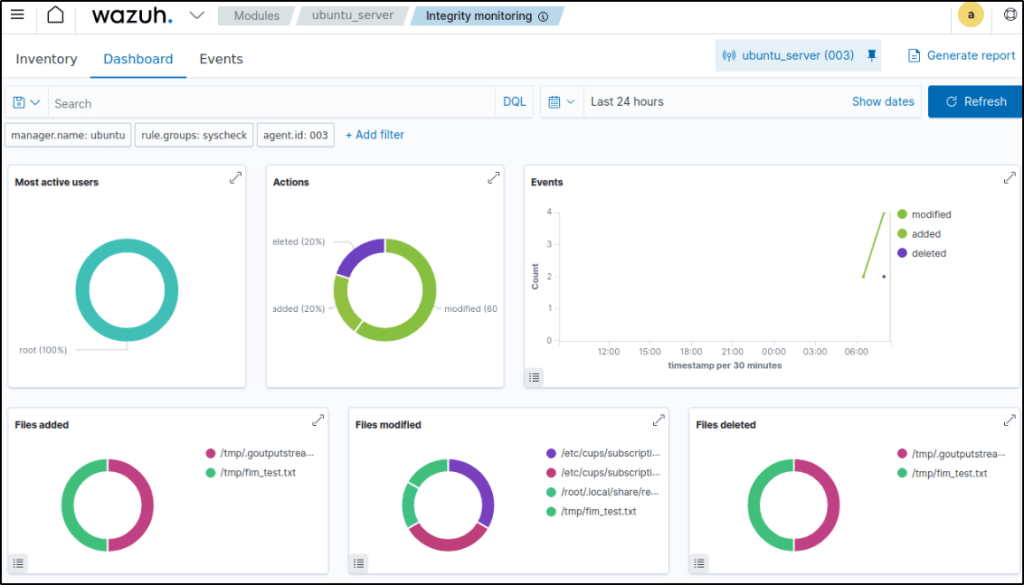
Task: Click the Refresh button
Action: click(x=975, y=102)
